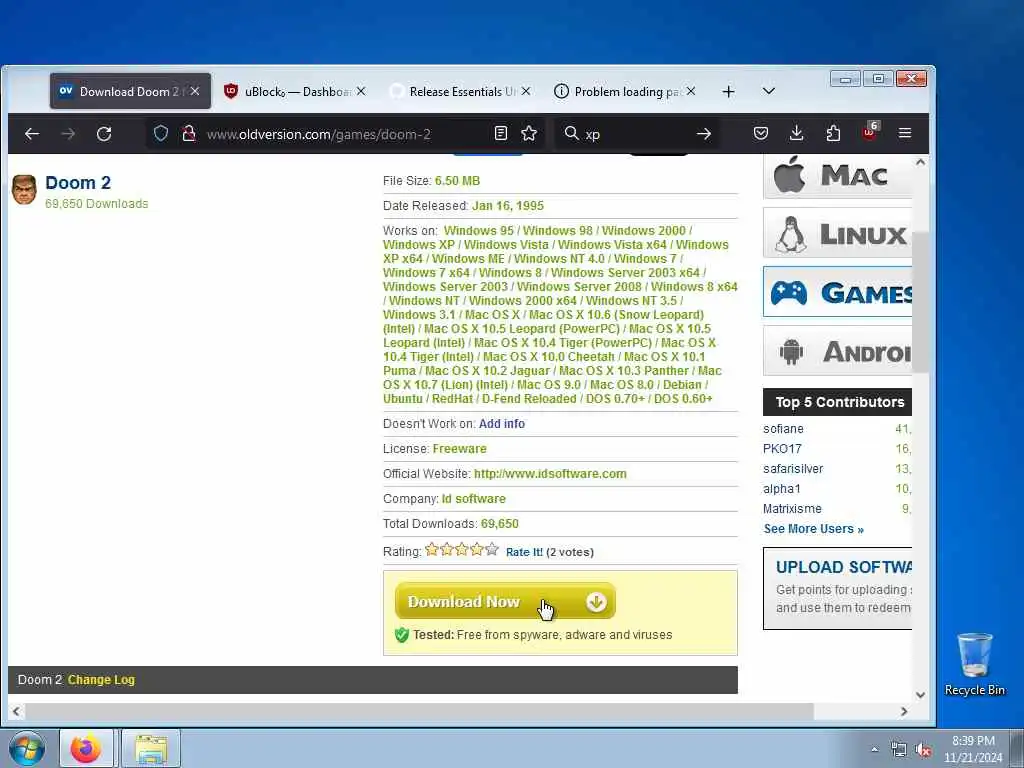Open the Android category banner
This screenshot has width=1024, height=768.
[x=837, y=351]
